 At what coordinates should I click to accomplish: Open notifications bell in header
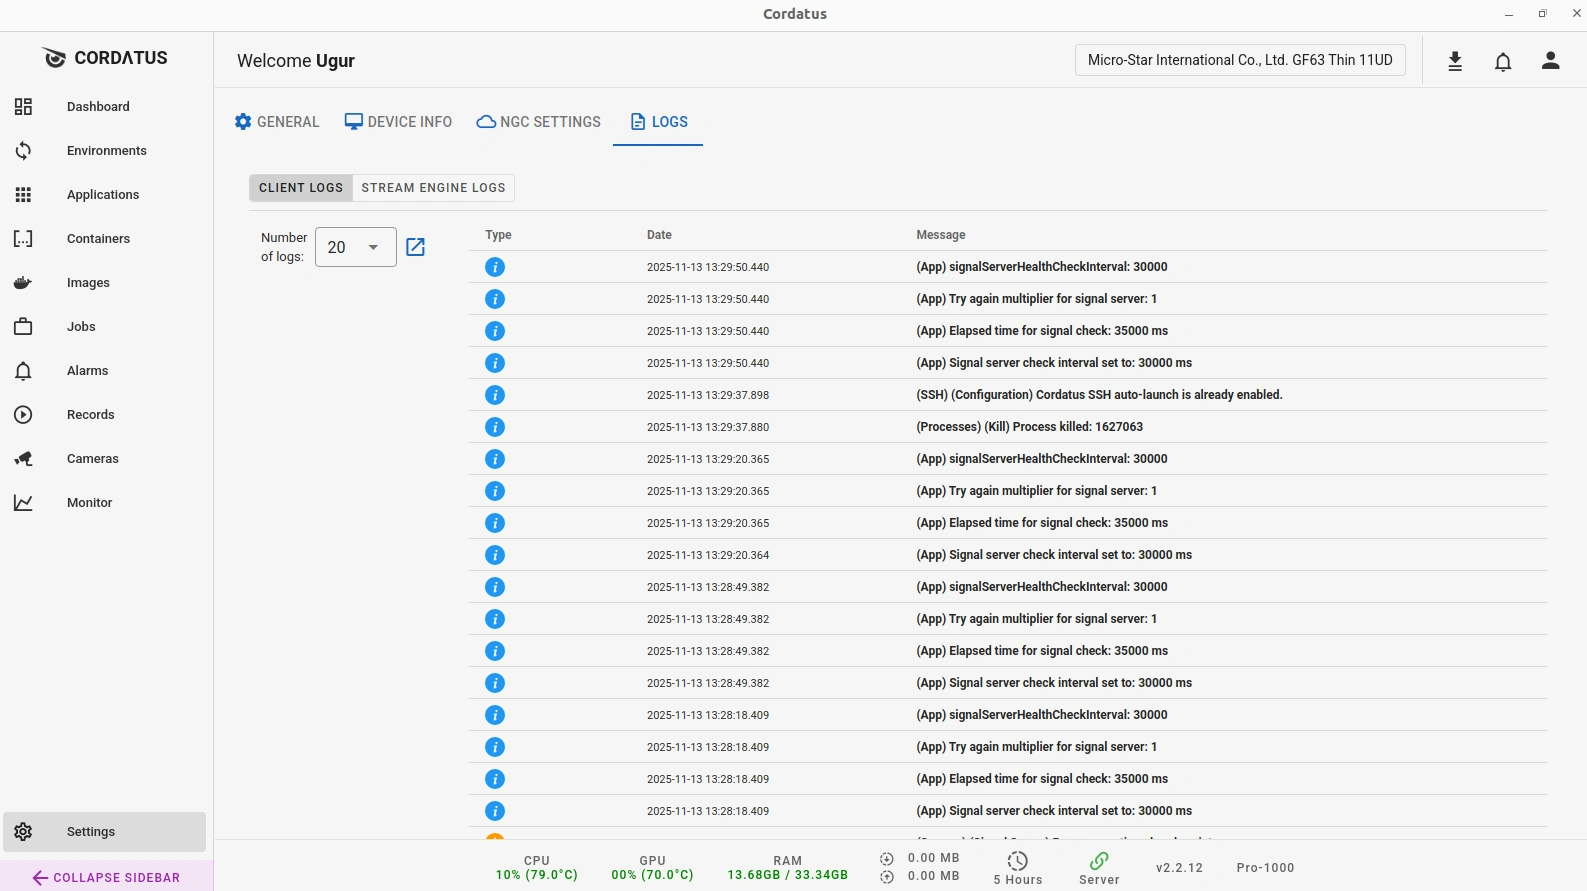1503,62
